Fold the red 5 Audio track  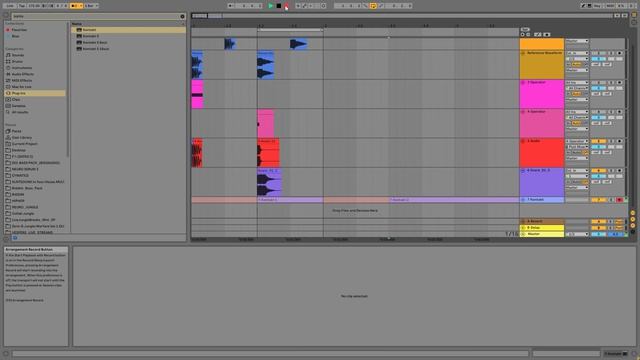pos(523,141)
